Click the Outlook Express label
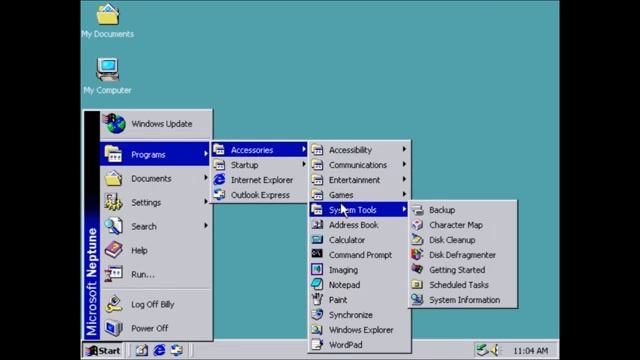 point(260,195)
